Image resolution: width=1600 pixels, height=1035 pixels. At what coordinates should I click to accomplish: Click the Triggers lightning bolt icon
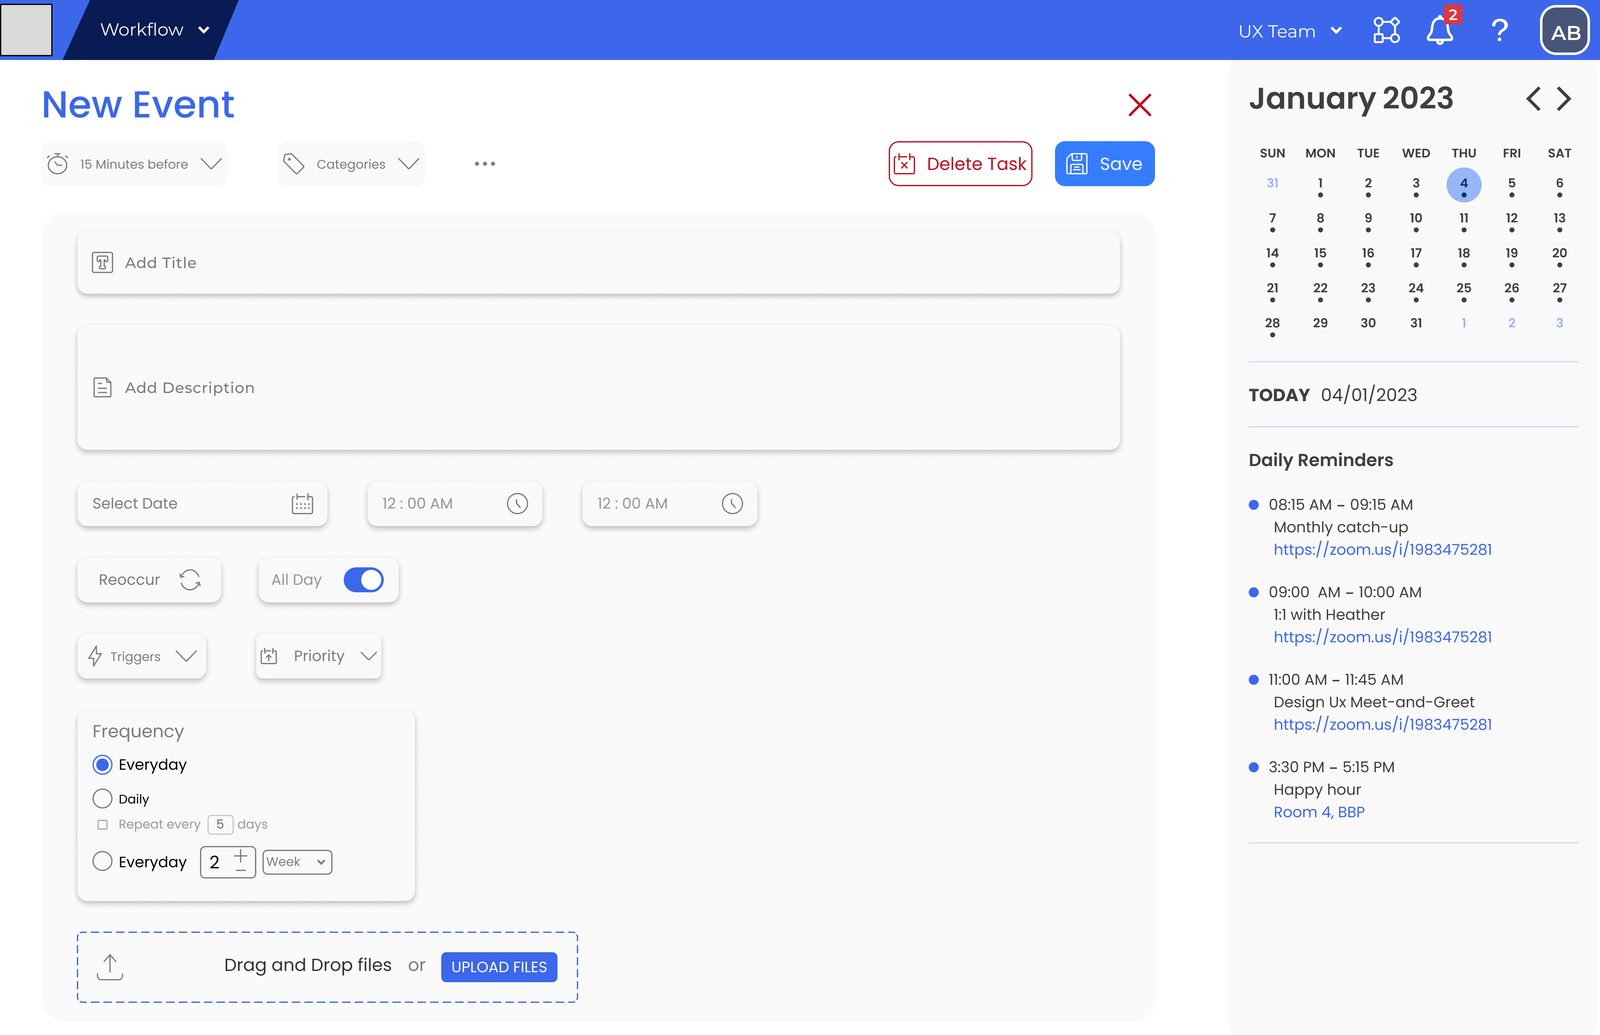(x=95, y=656)
